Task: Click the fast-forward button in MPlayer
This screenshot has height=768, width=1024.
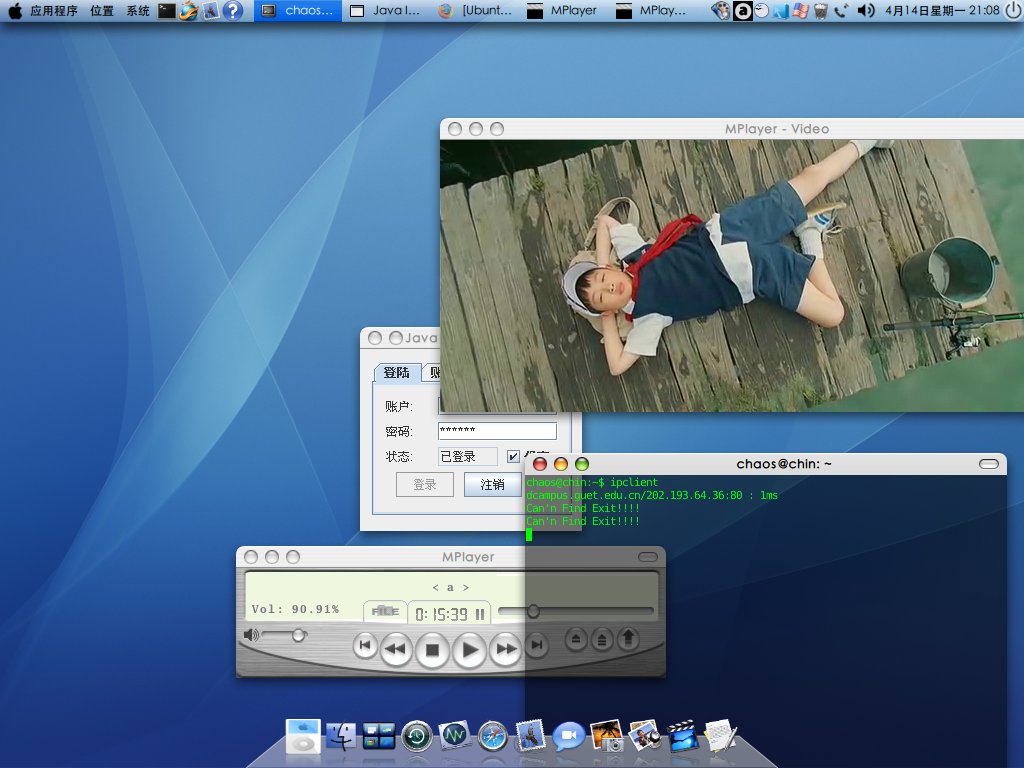Action: click(x=505, y=649)
